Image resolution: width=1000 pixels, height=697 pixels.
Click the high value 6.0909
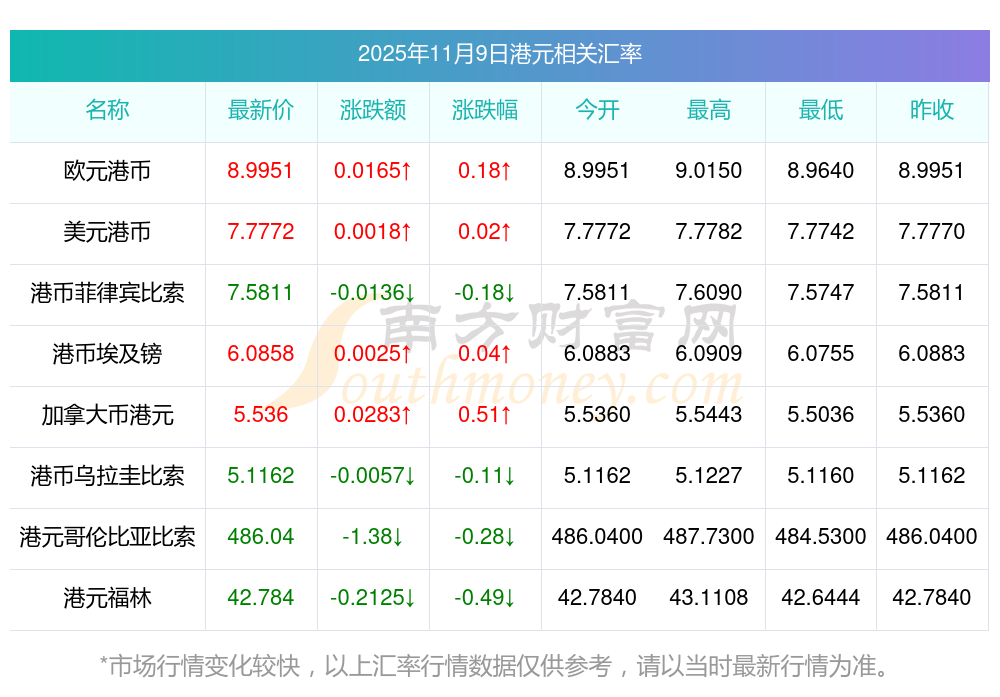coord(709,353)
